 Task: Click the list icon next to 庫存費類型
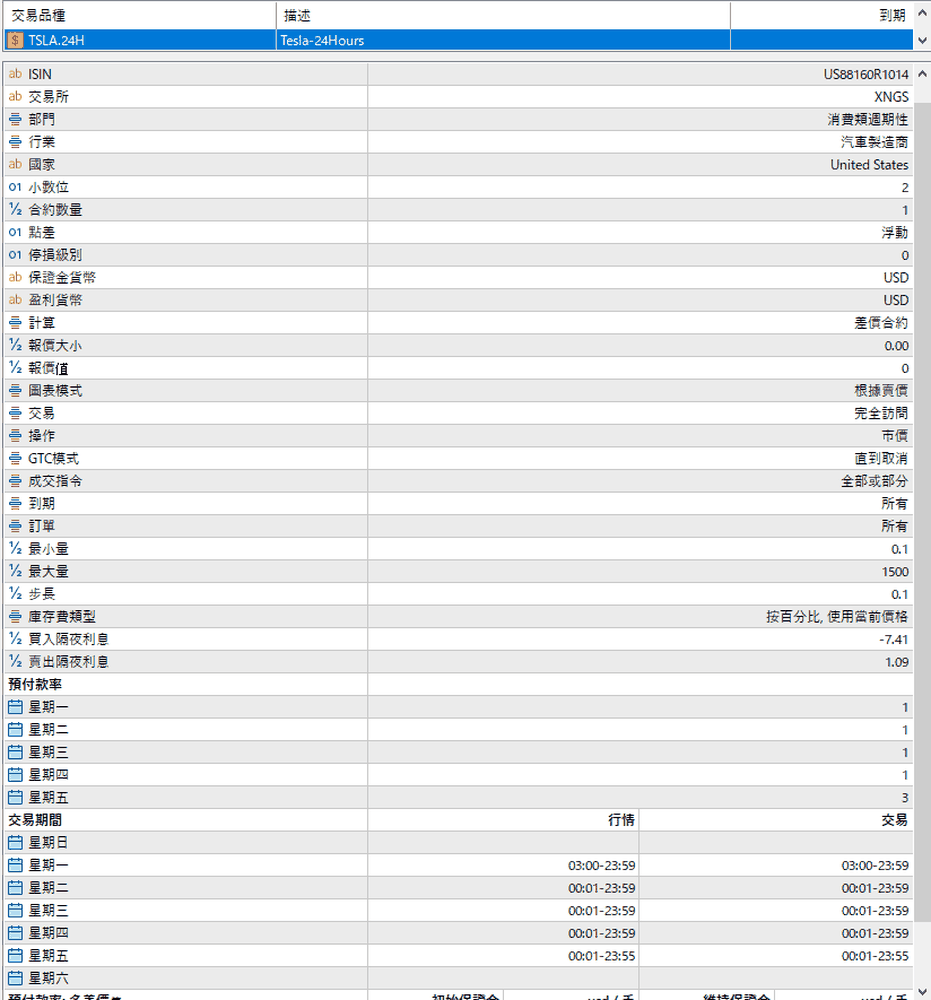[15, 616]
